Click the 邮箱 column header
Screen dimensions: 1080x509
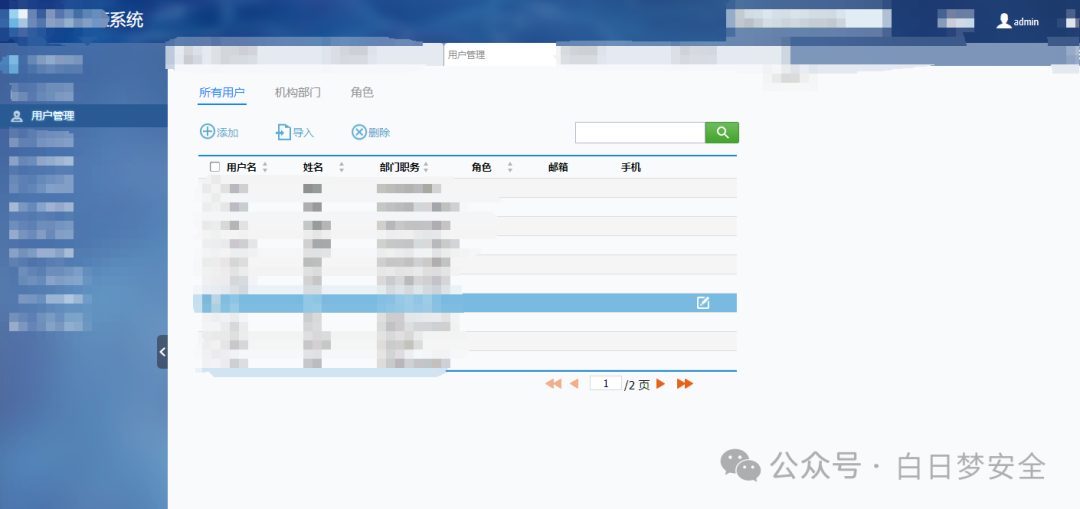coord(558,167)
